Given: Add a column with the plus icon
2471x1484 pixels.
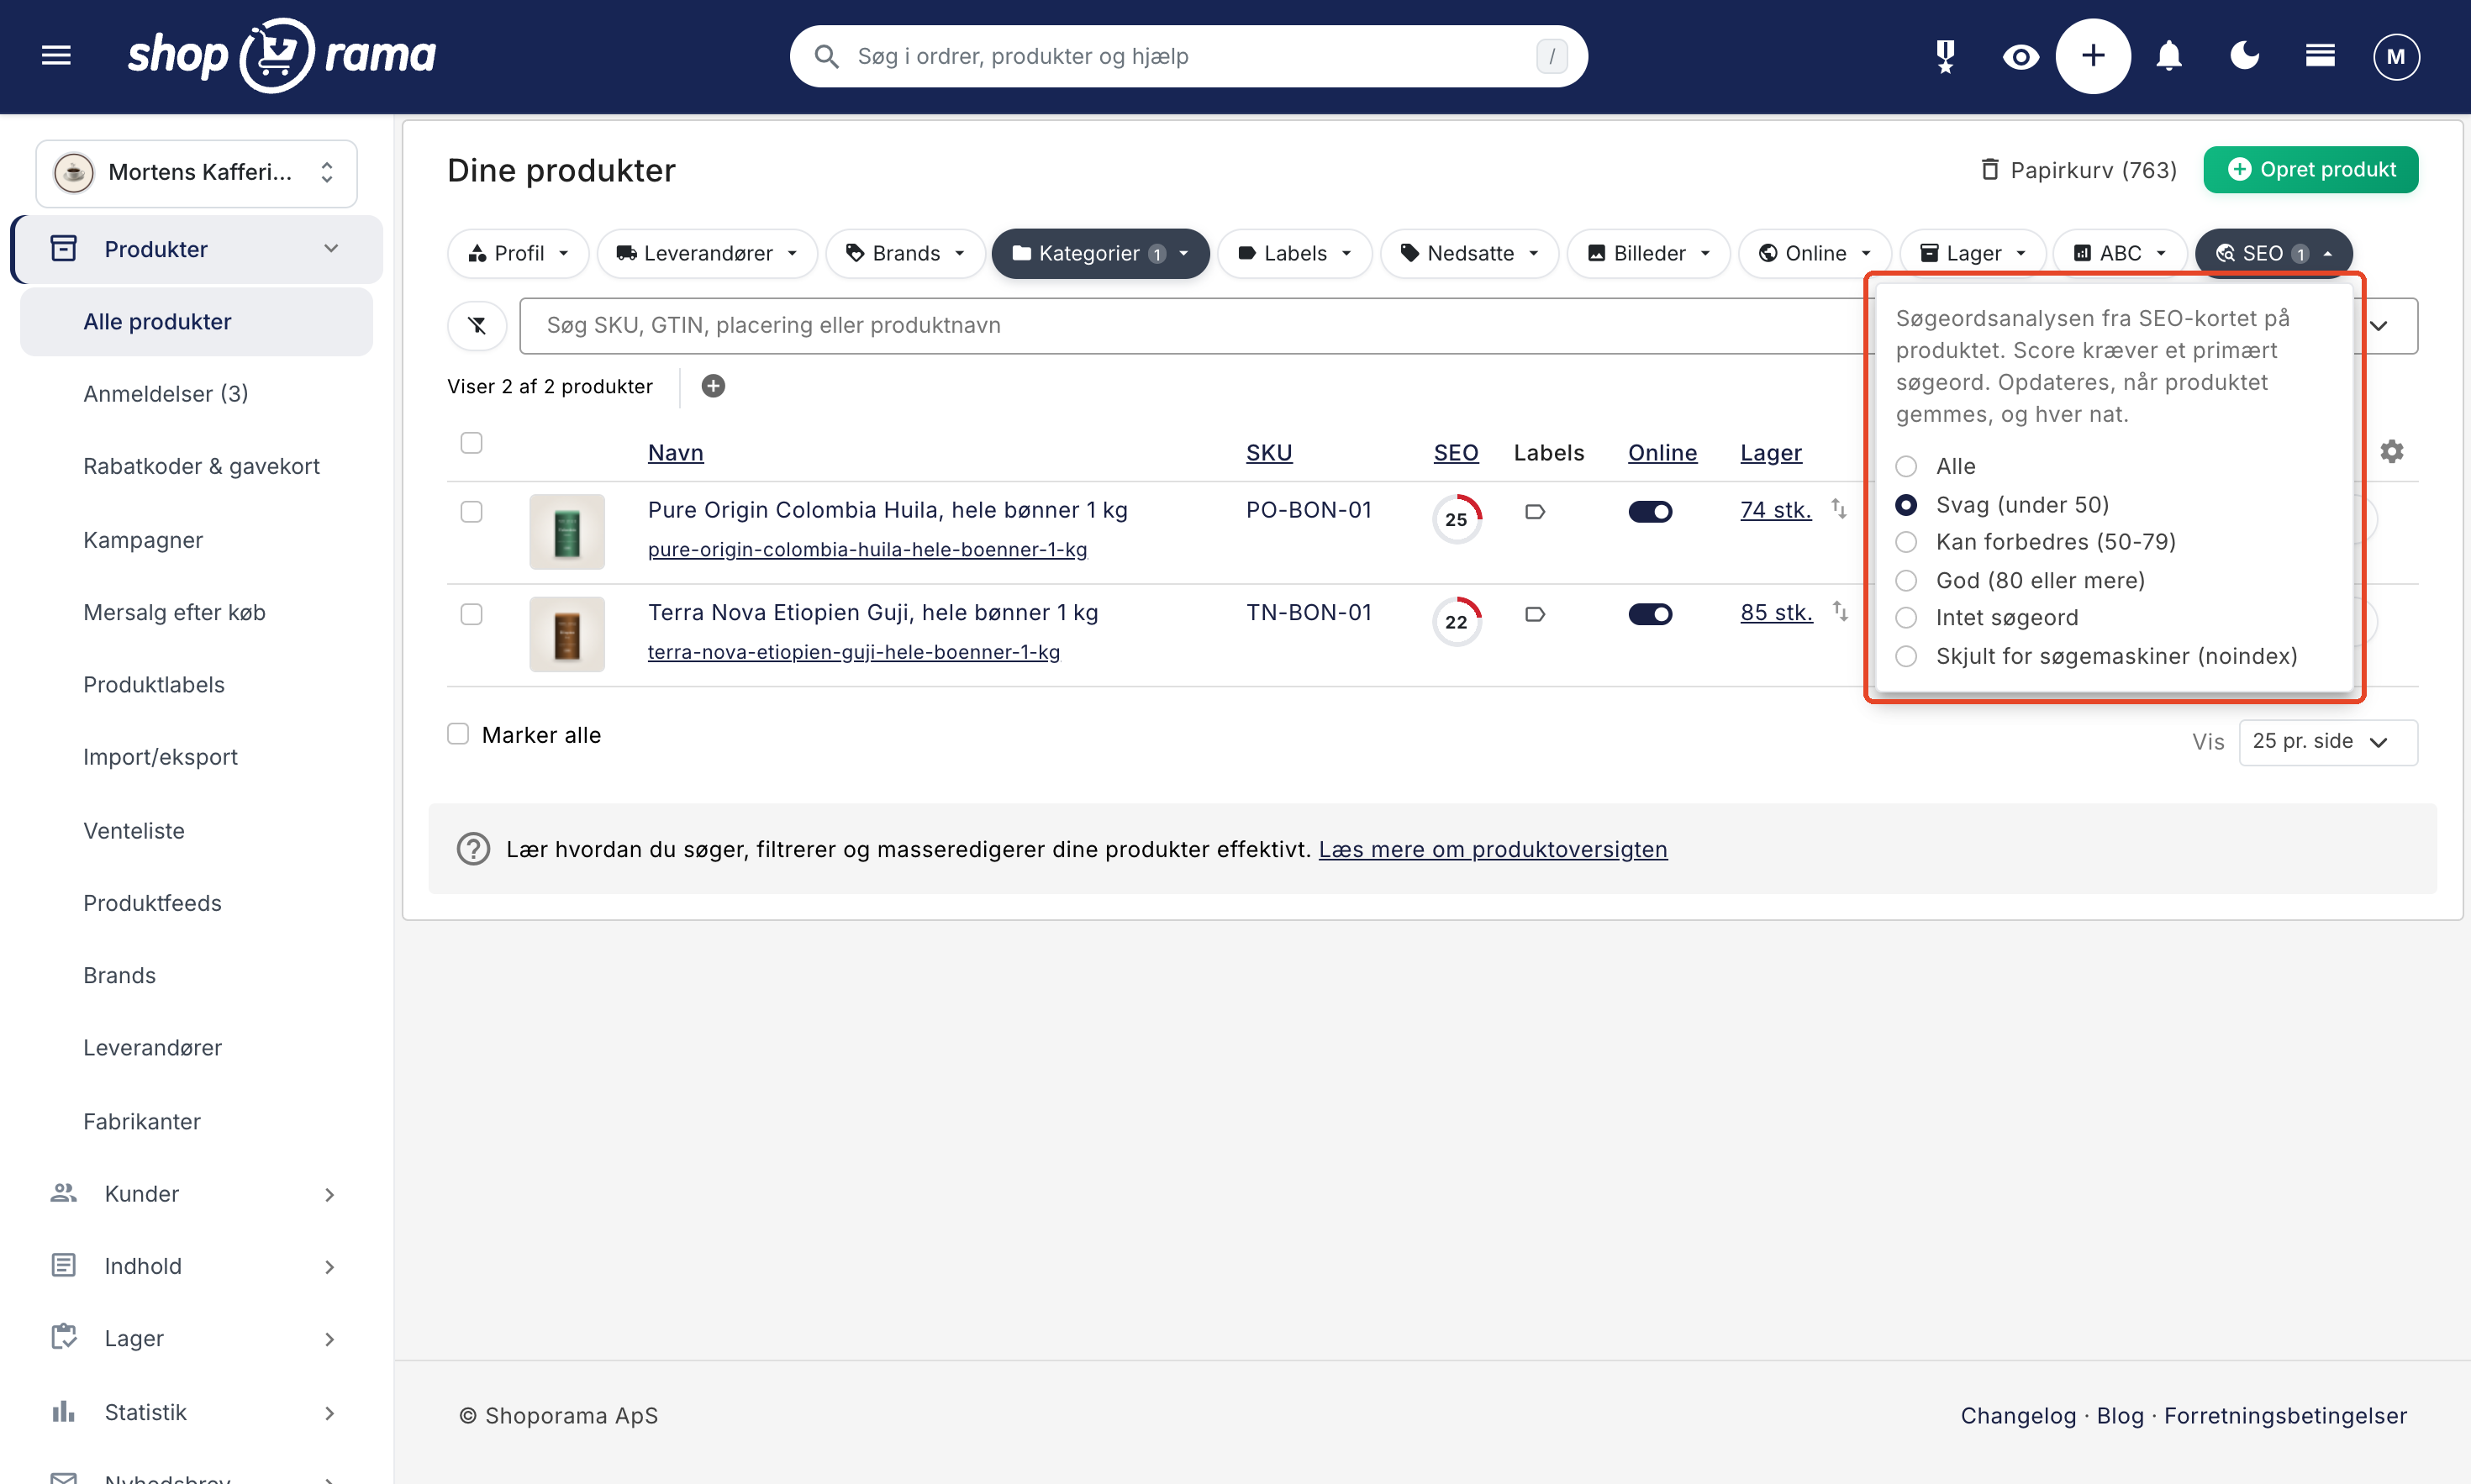Looking at the screenshot, I should point(713,386).
